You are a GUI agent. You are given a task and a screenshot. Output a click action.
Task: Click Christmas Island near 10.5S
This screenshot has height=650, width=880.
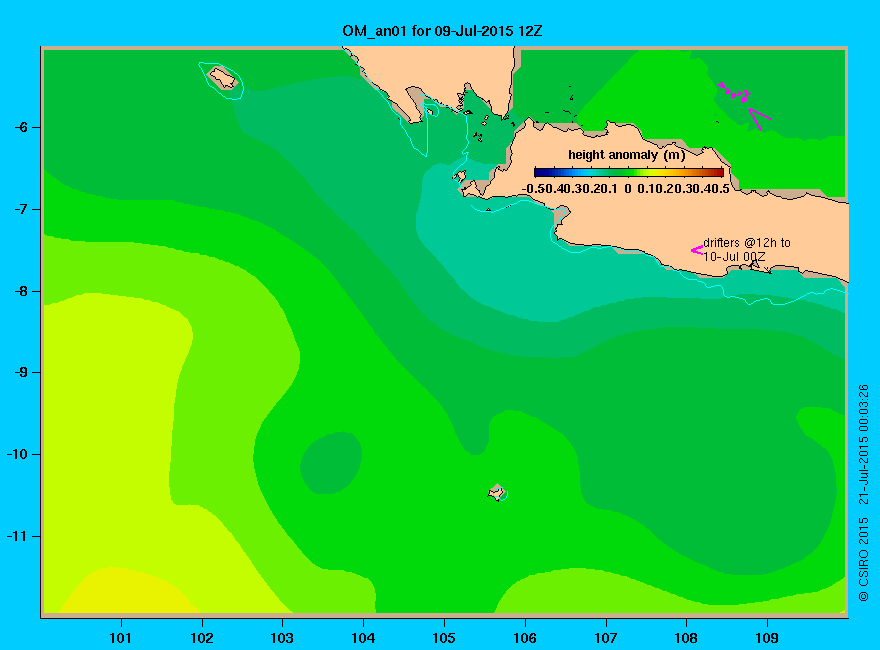click(497, 492)
